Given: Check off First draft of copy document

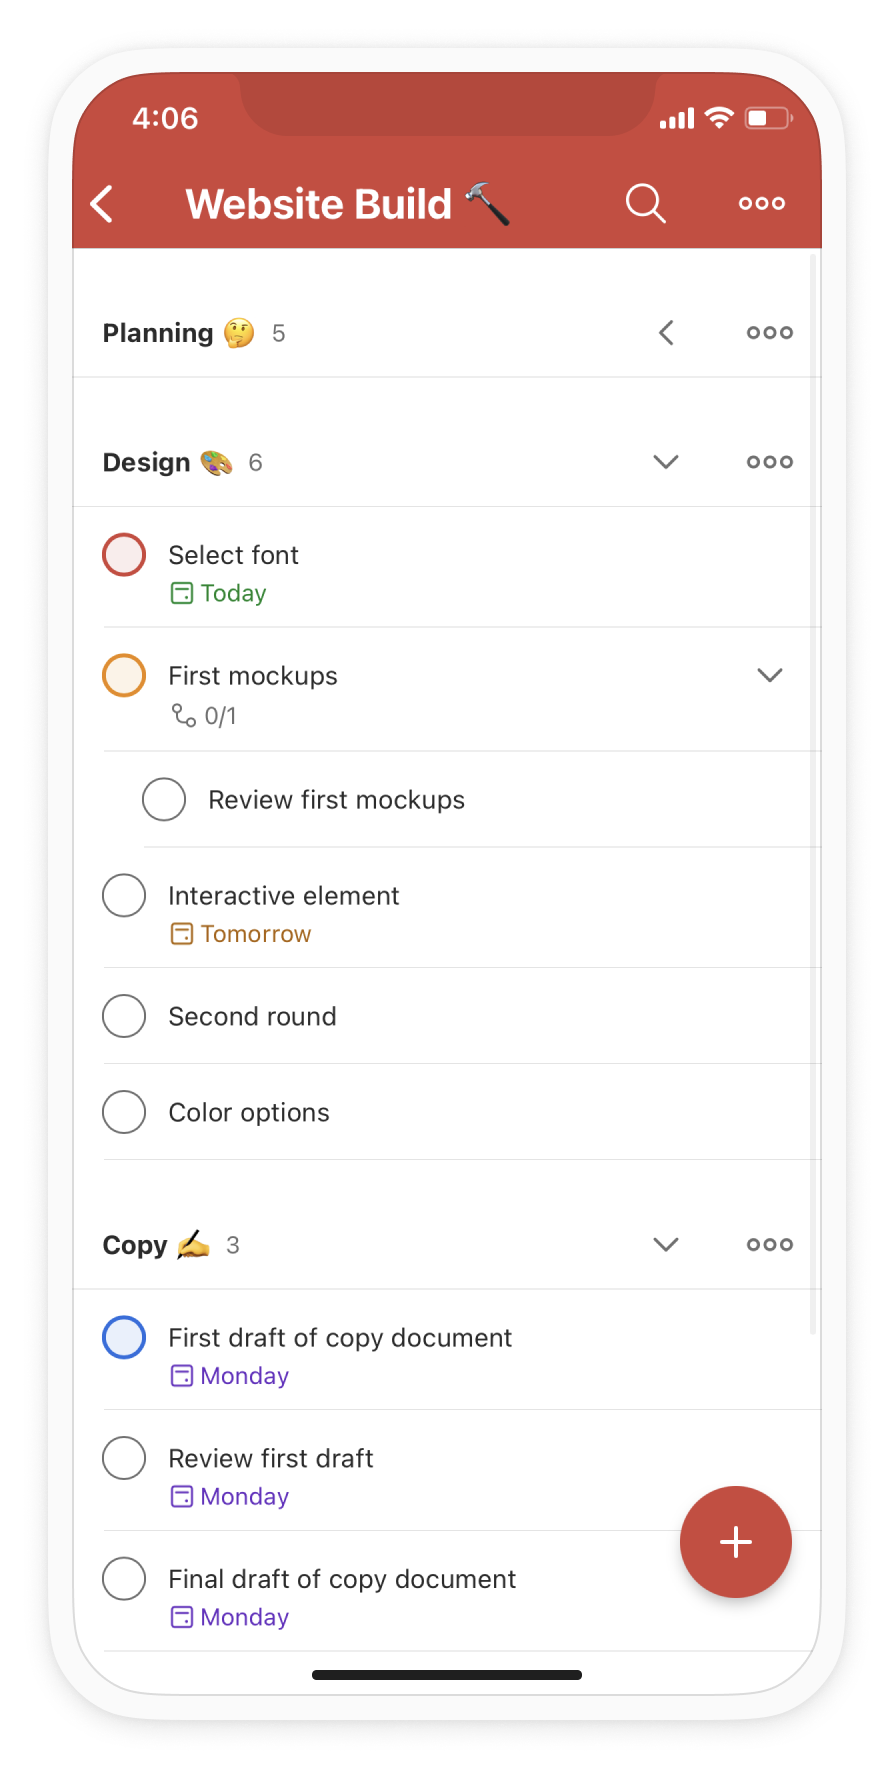Looking at the screenshot, I should coord(124,1338).
